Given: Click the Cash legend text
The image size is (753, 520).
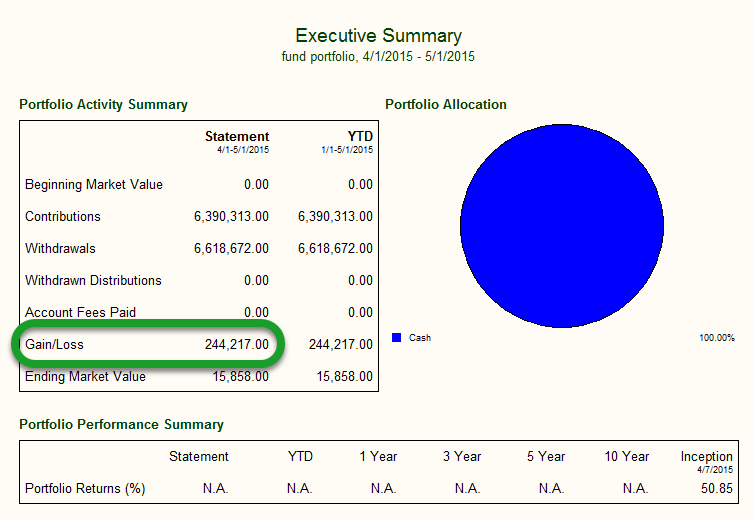Looking at the screenshot, I should click(420, 338).
